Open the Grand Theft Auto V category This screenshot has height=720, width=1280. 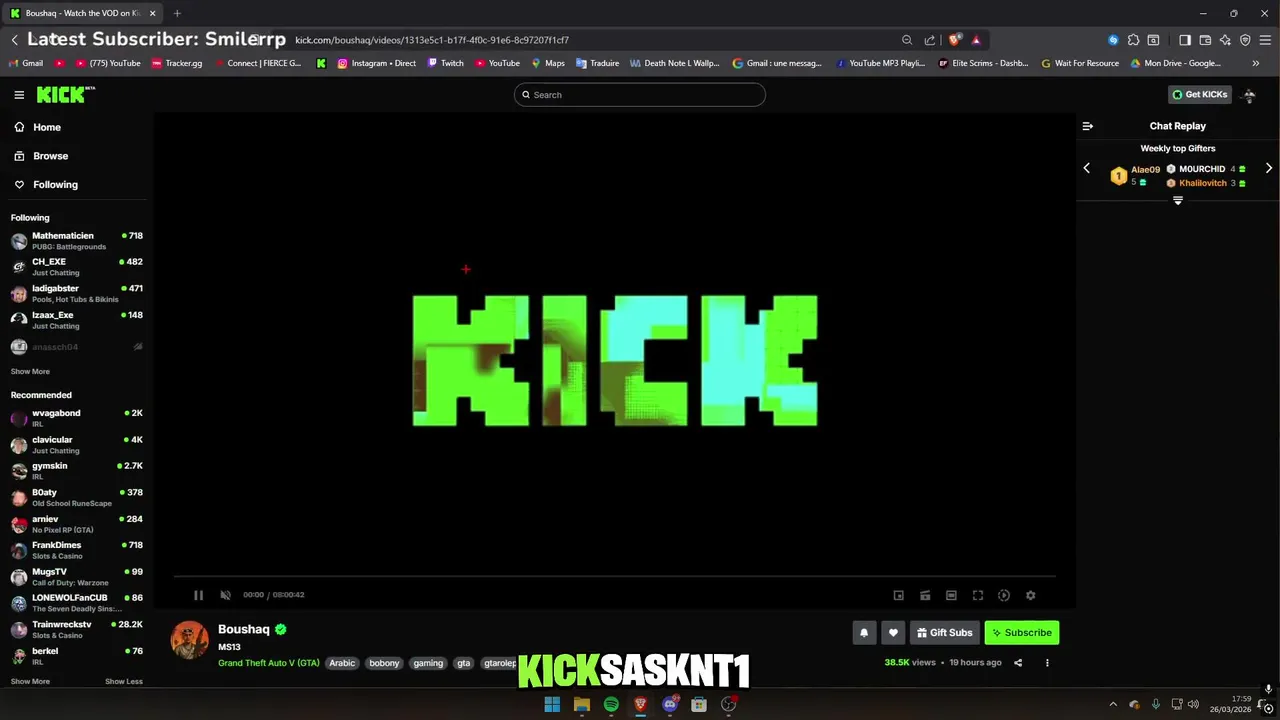(269, 663)
